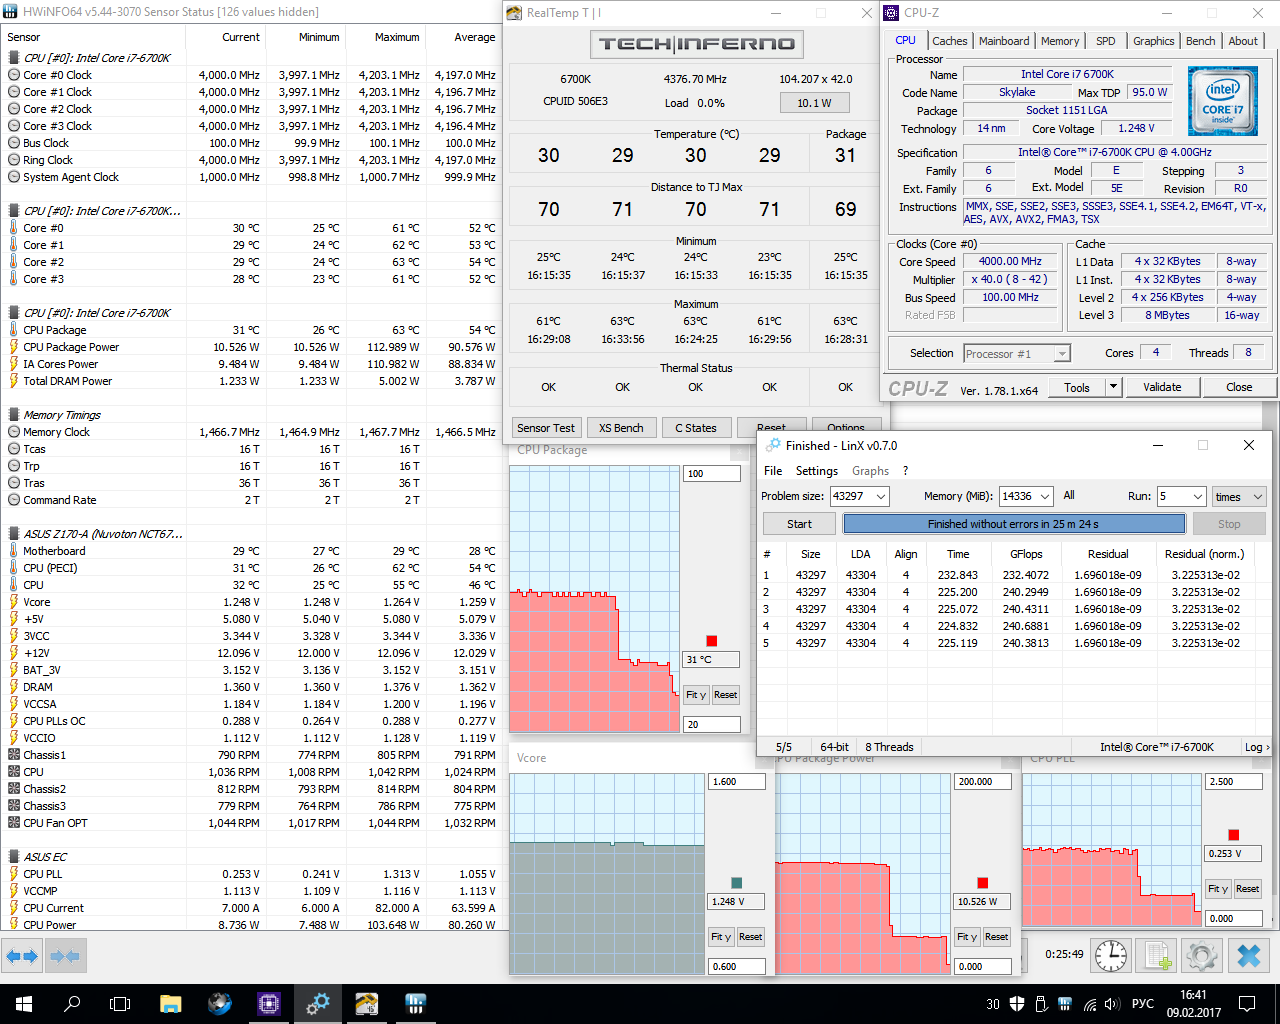Open the Processor #1 selection dropdown in CPU-Z
This screenshot has height=1024, width=1280.
coord(1016,353)
